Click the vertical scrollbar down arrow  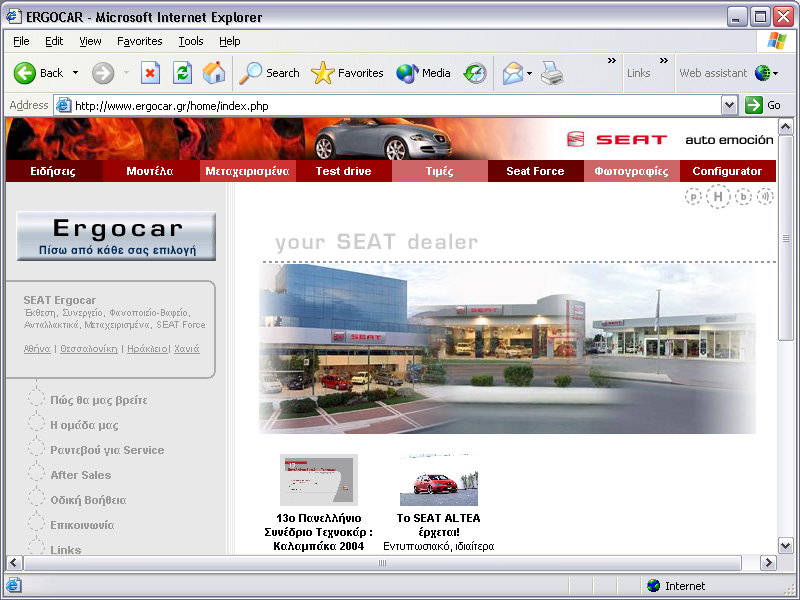tap(786, 545)
